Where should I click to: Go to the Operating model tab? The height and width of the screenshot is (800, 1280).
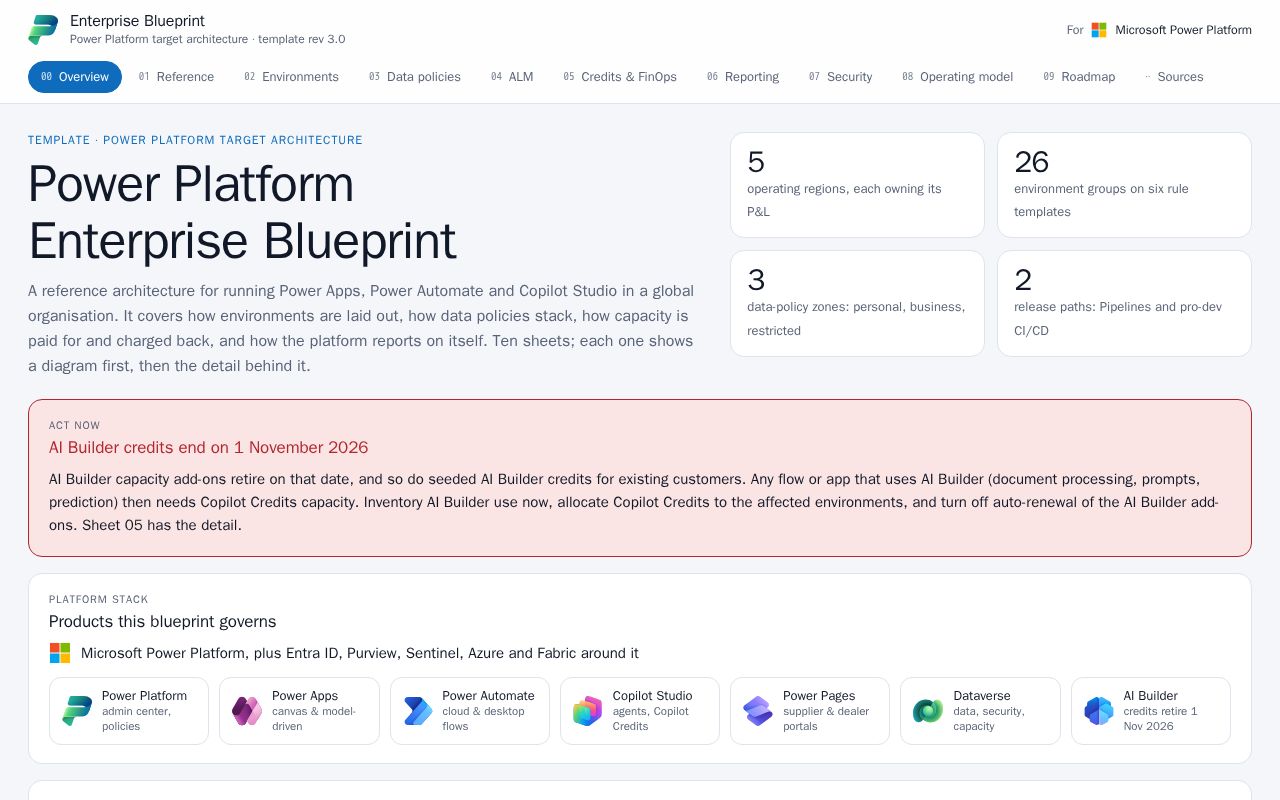point(958,77)
